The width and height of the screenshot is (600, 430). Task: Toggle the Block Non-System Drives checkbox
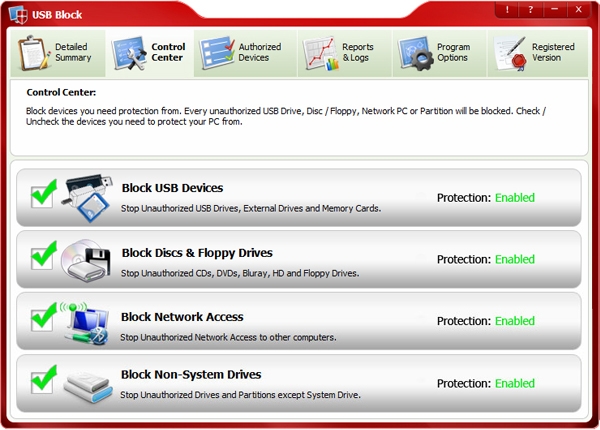click(42, 381)
